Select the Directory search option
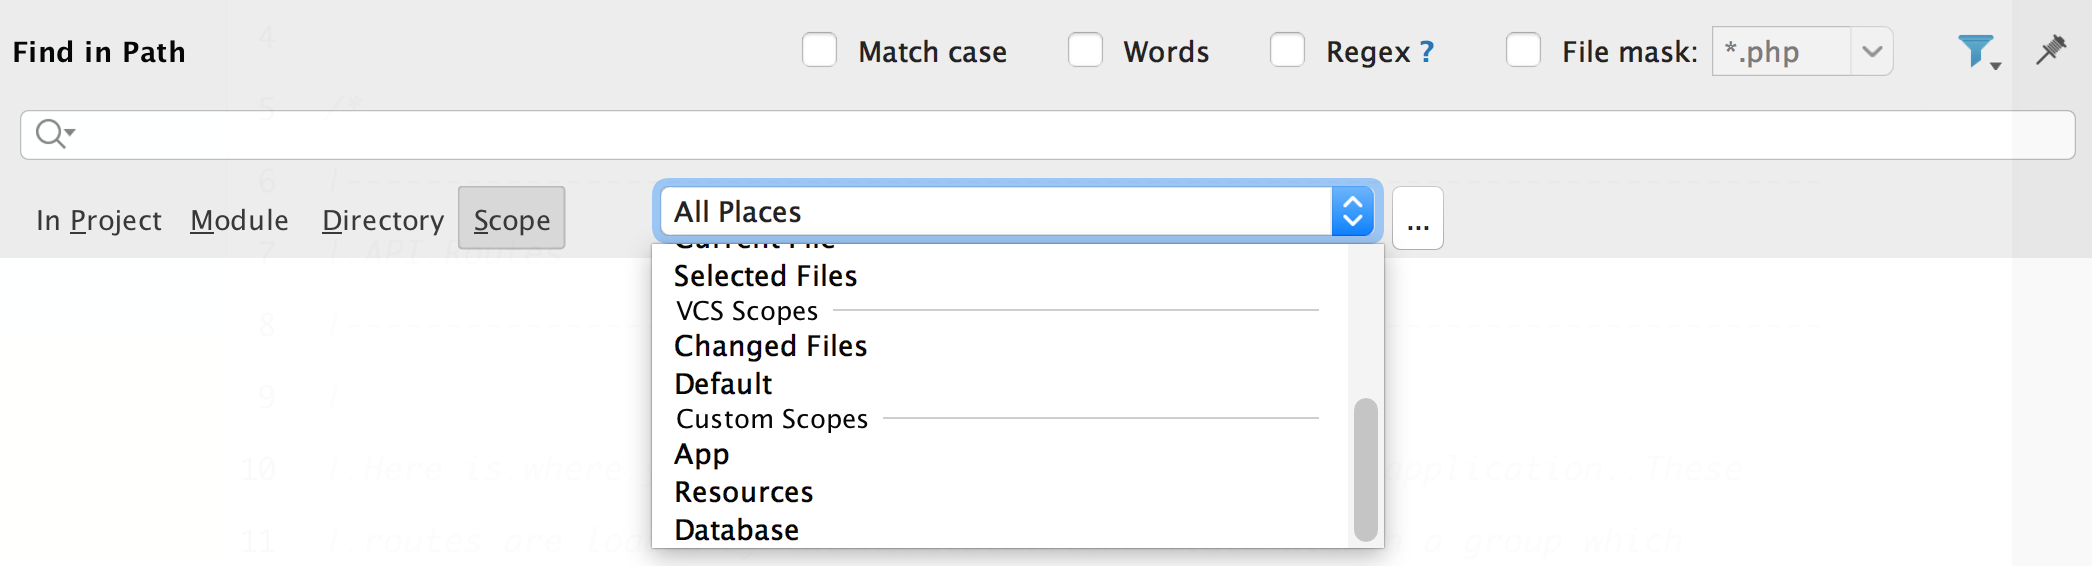2092x566 pixels. (x=383, y=220)
